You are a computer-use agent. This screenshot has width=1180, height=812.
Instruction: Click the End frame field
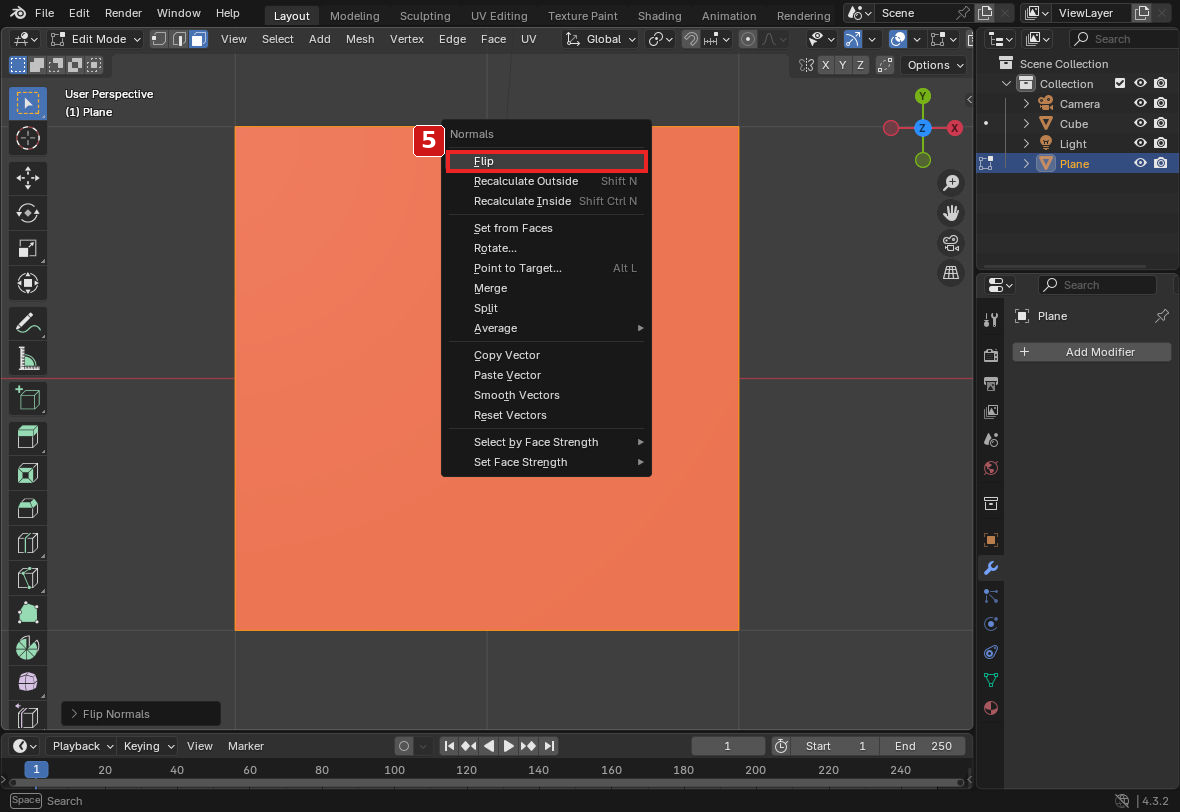click(x=923, y=747)
